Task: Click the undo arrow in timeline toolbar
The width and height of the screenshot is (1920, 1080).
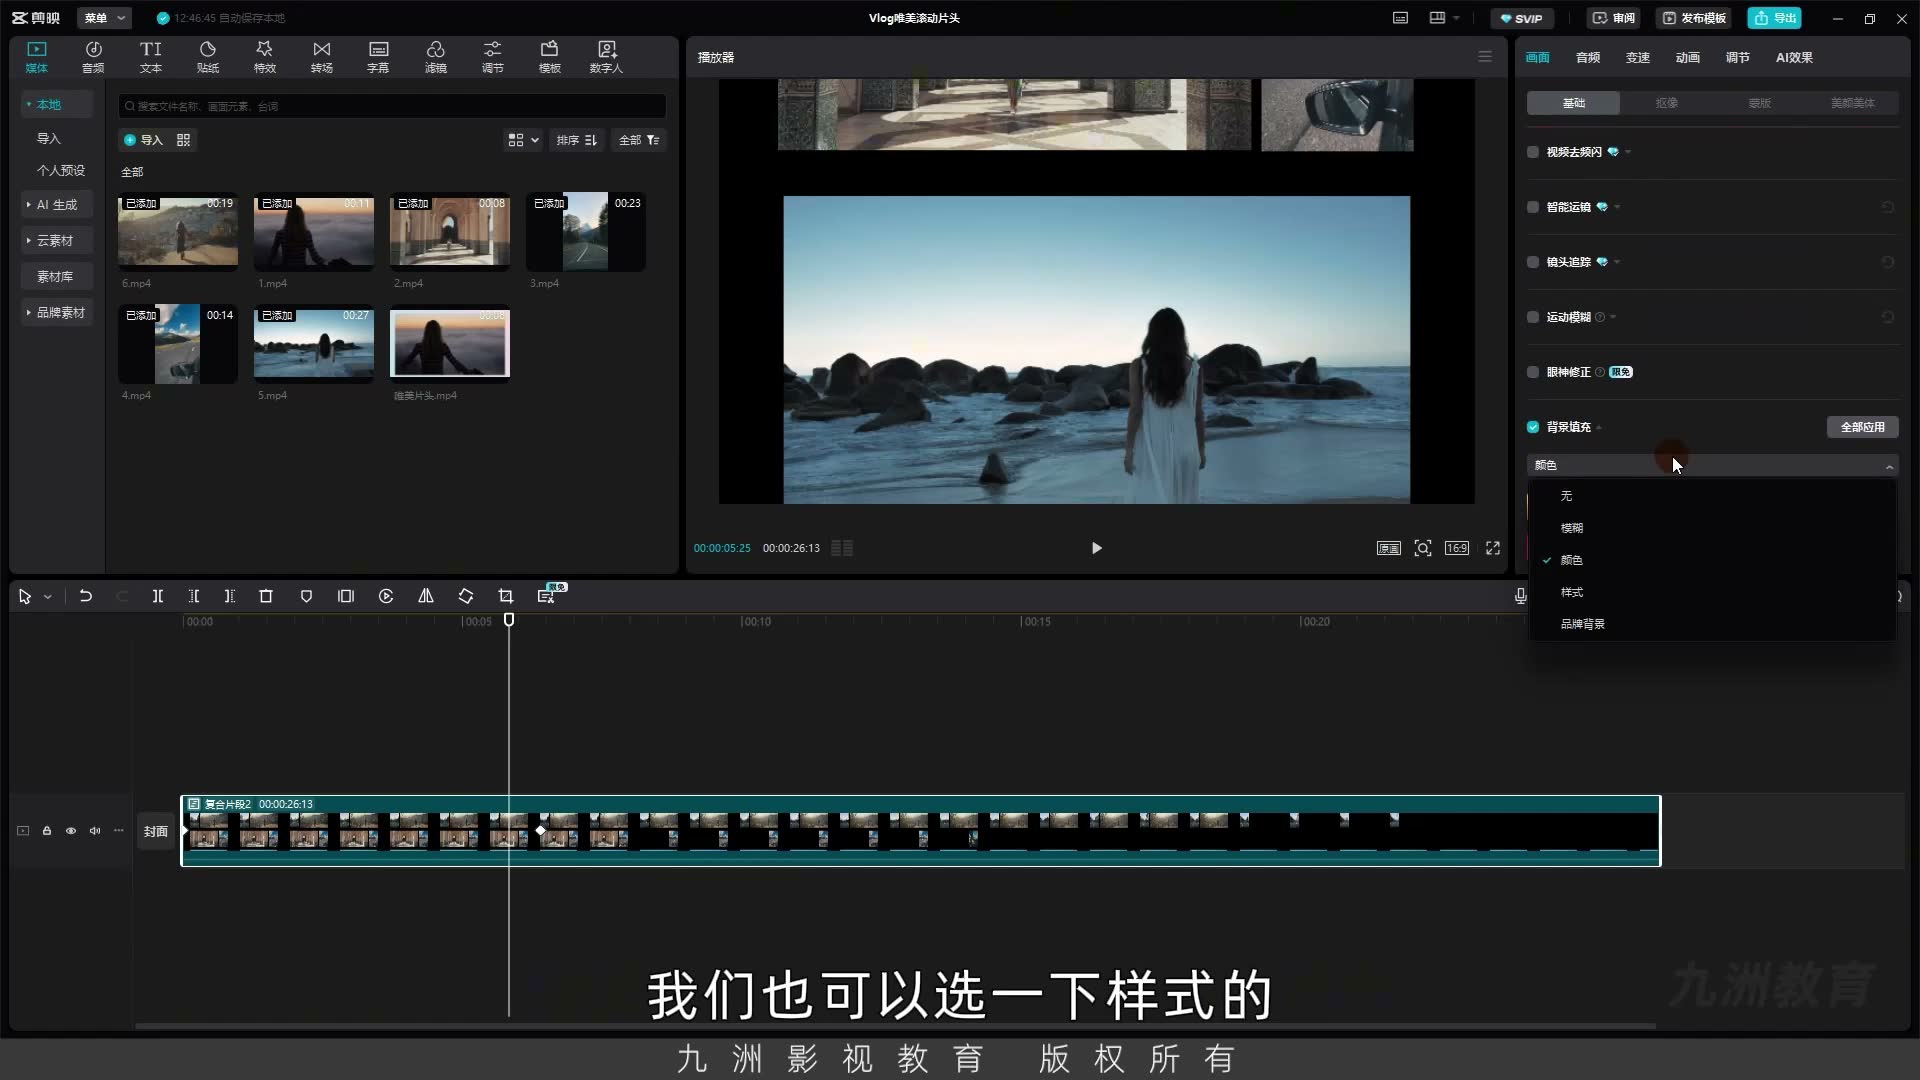Action: (x=85, y=596)
